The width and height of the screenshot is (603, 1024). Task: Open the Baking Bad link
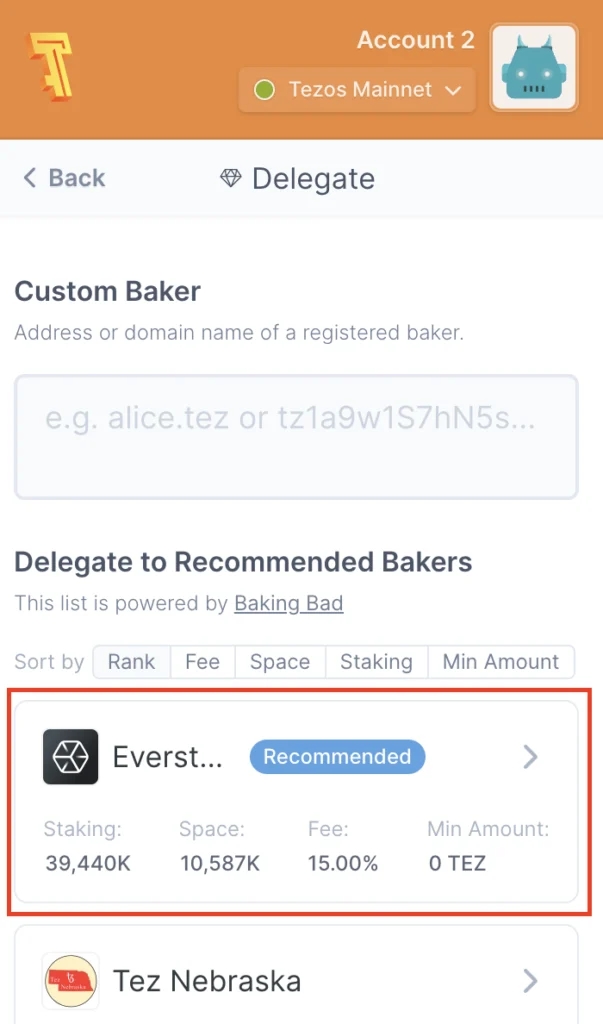[289, 603]
